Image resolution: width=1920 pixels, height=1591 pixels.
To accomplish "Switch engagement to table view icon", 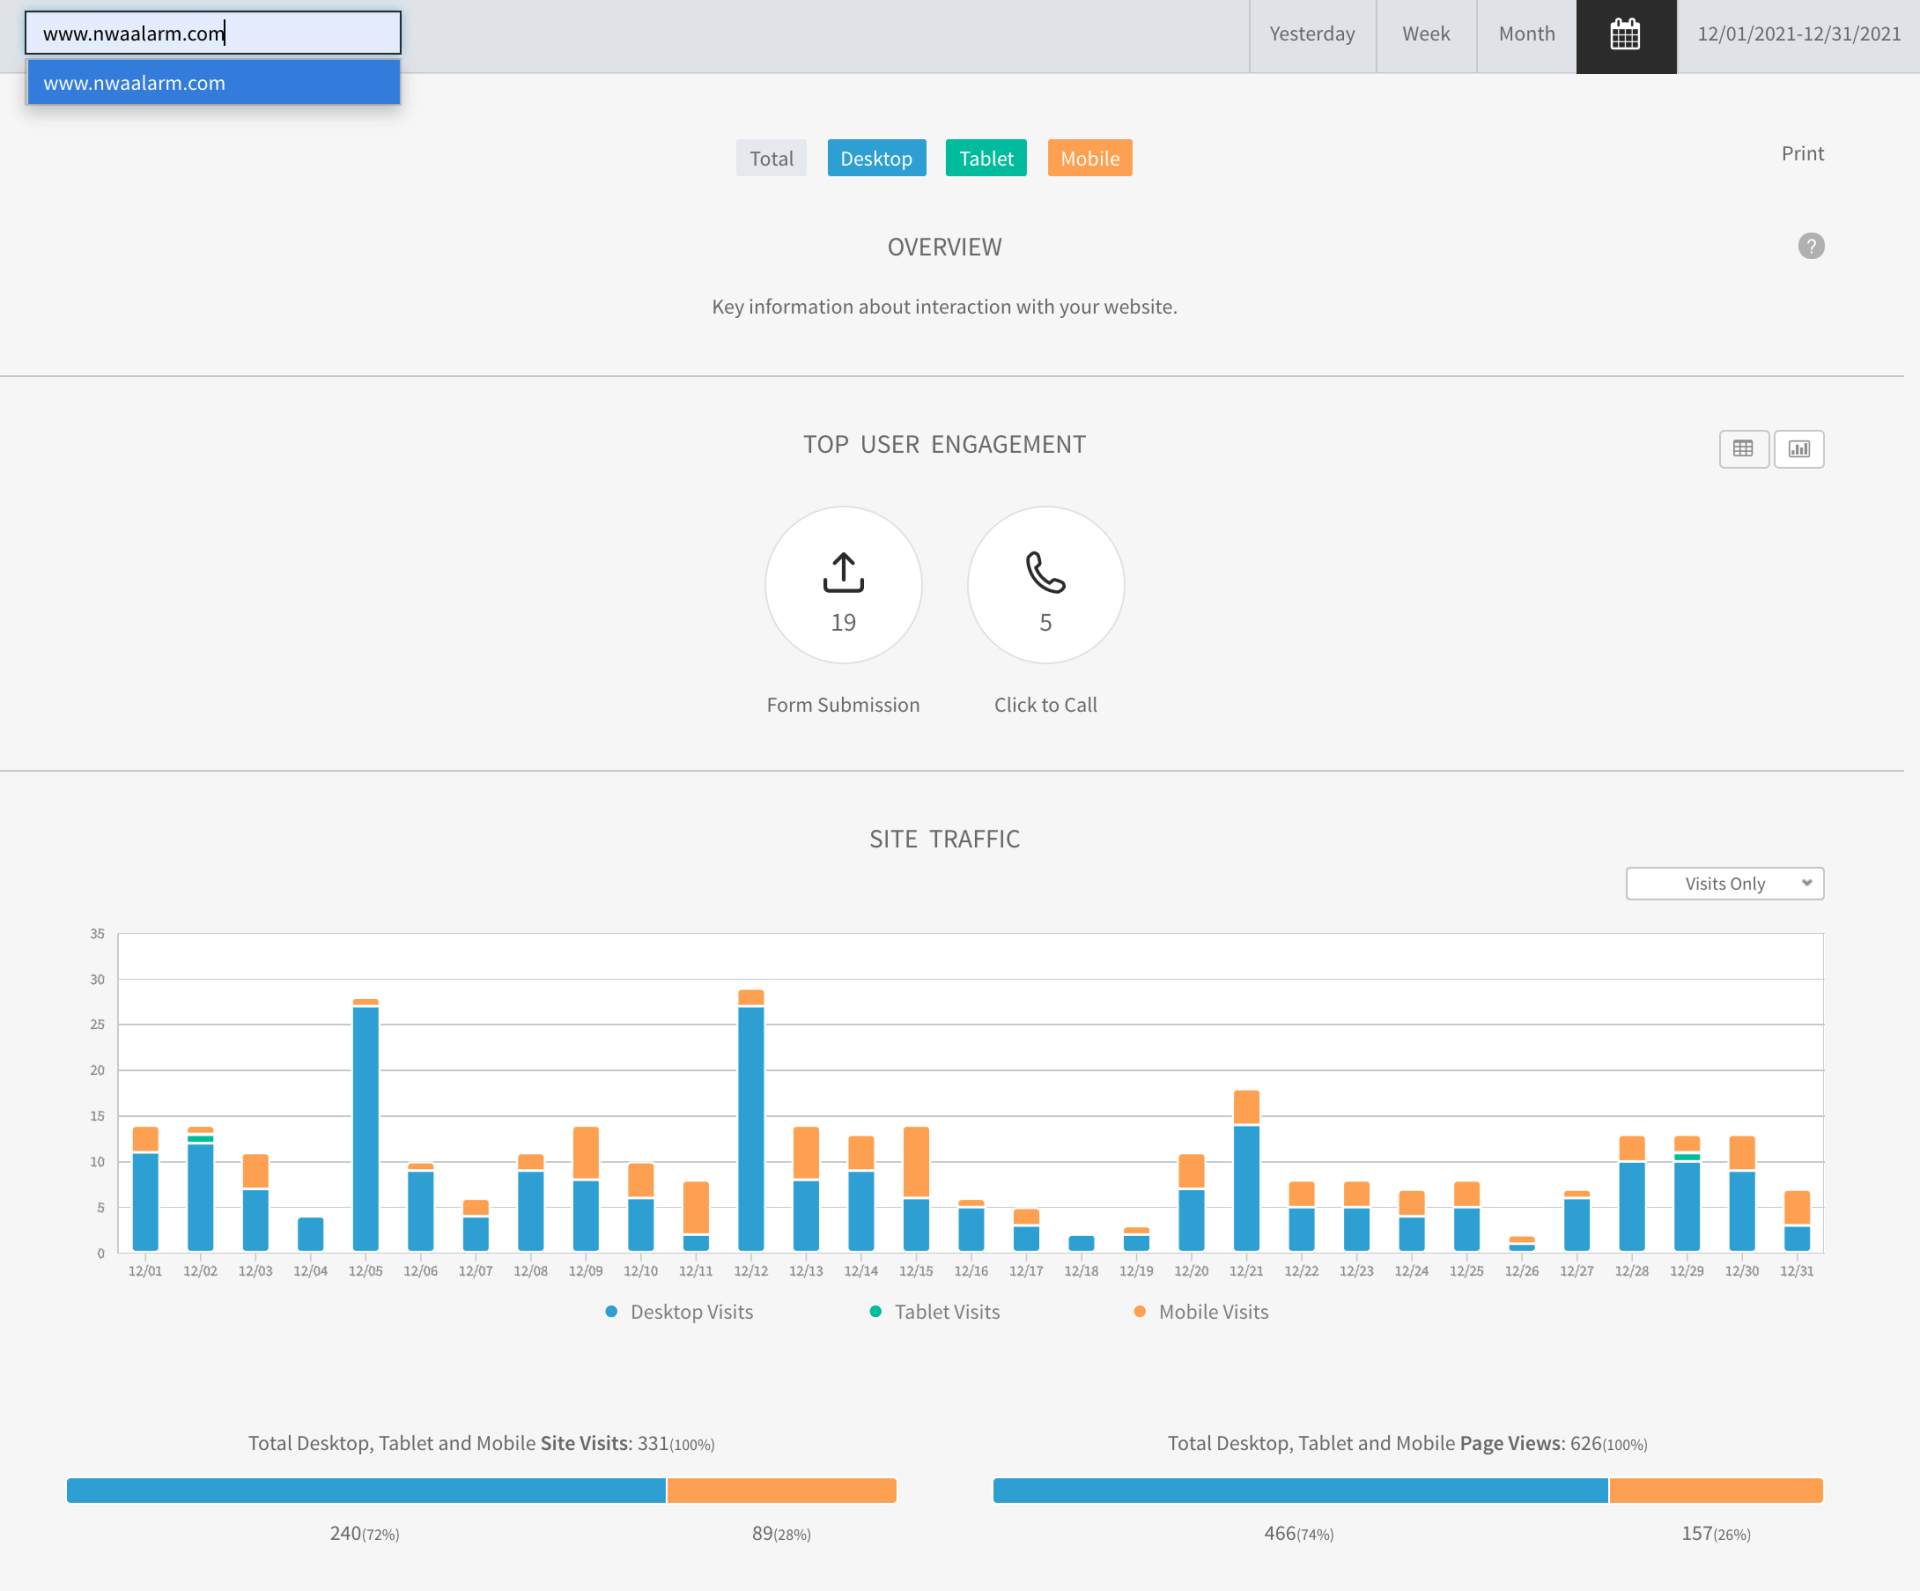I will [1743, 449].
